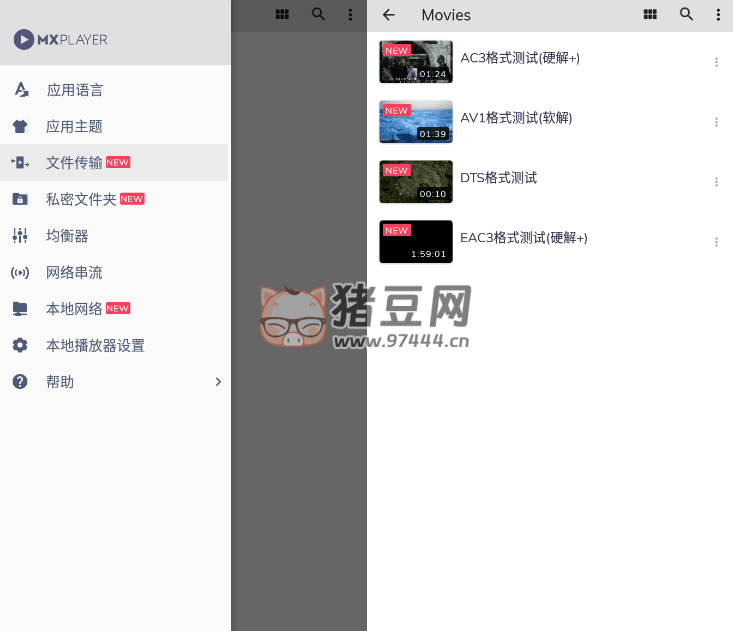Click the file transfer icon

click(20, 163)
